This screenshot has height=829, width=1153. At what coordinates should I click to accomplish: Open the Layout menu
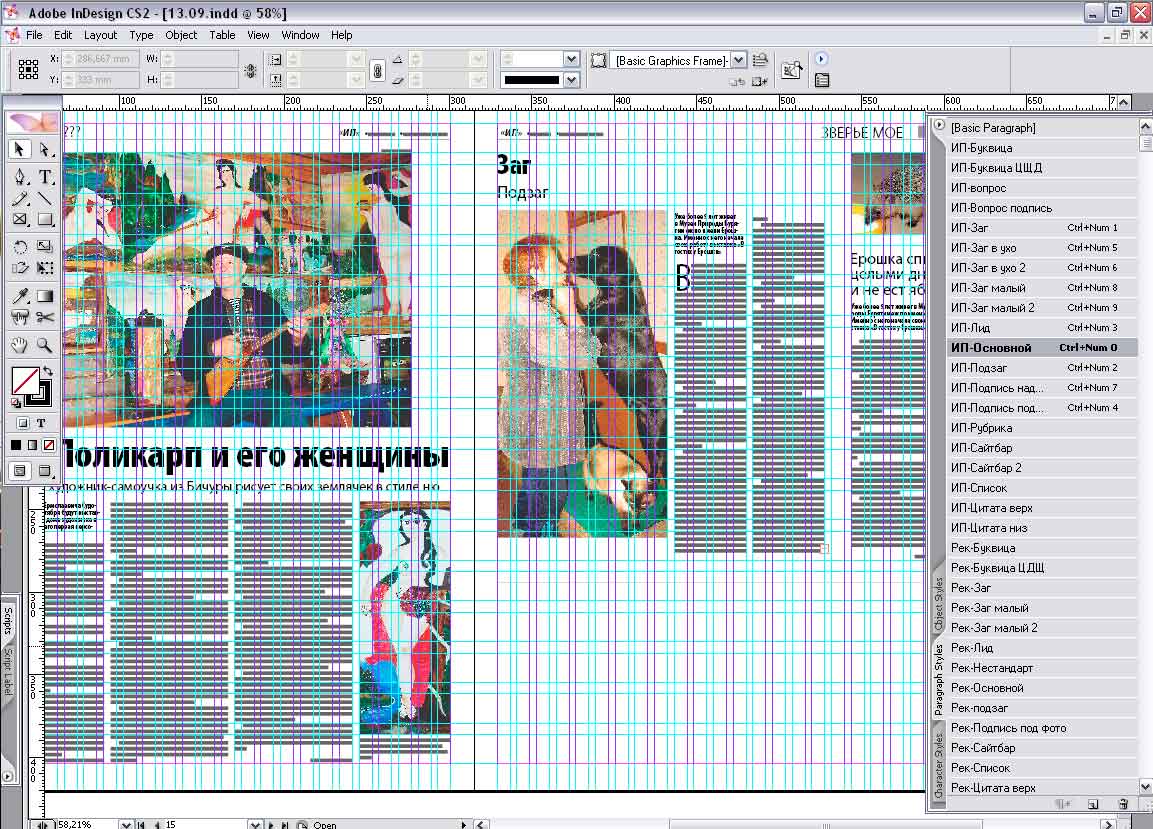[100, 35]
